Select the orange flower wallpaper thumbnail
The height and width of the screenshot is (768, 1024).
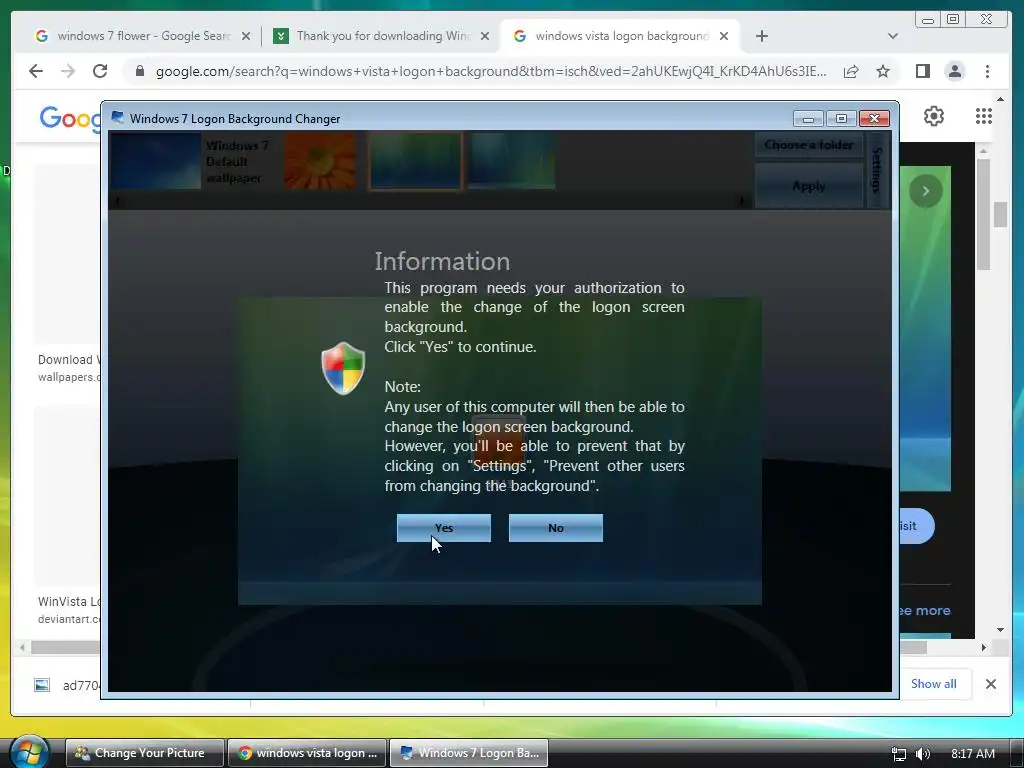[x=320, y=161]
